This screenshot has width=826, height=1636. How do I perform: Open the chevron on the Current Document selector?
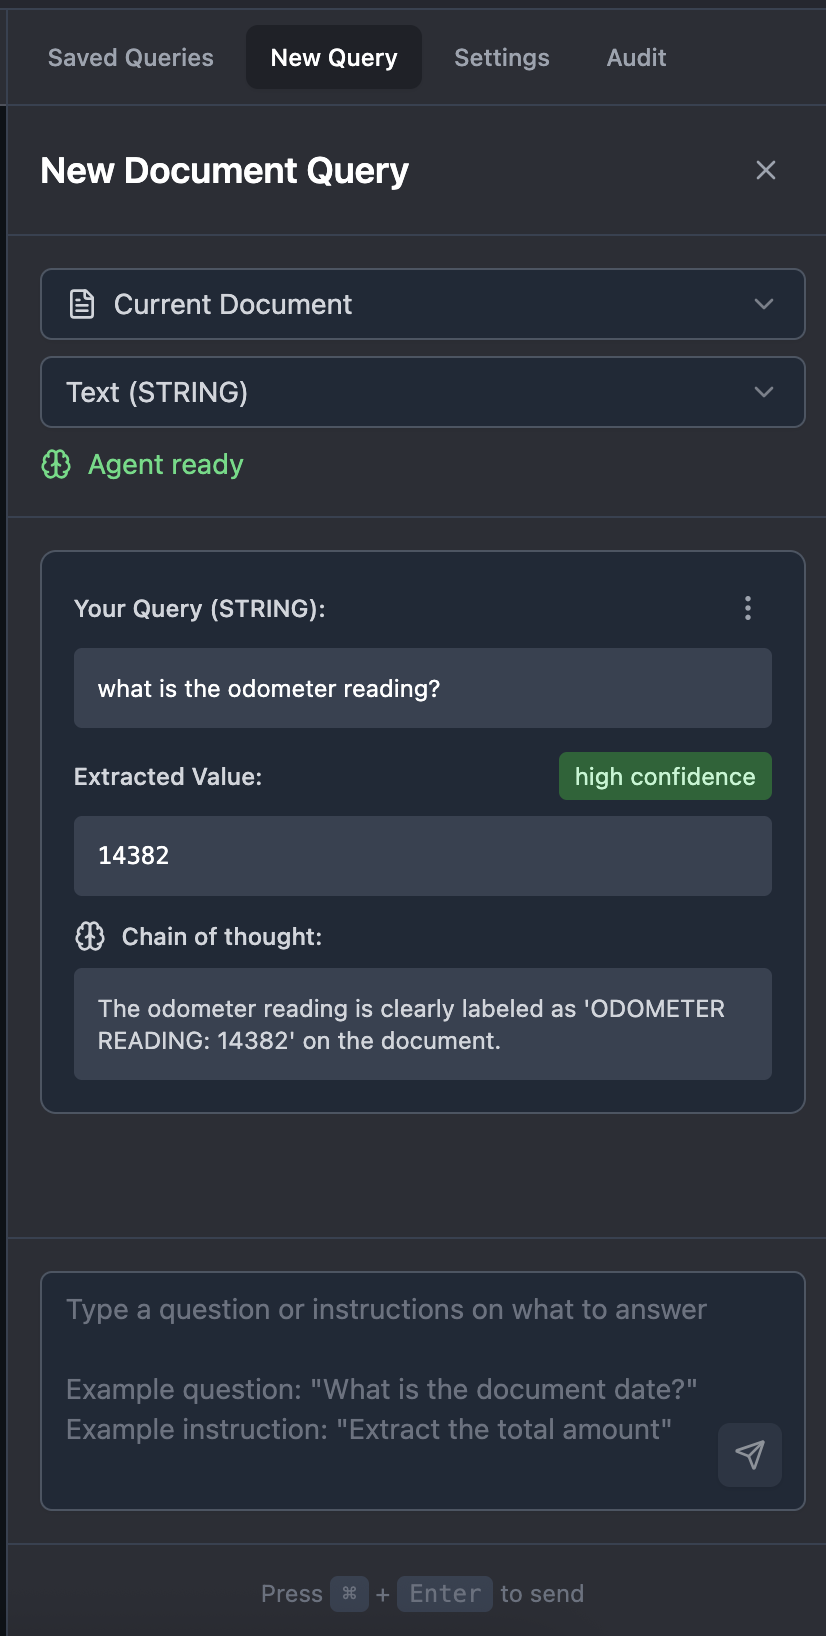tap(764, 304)
